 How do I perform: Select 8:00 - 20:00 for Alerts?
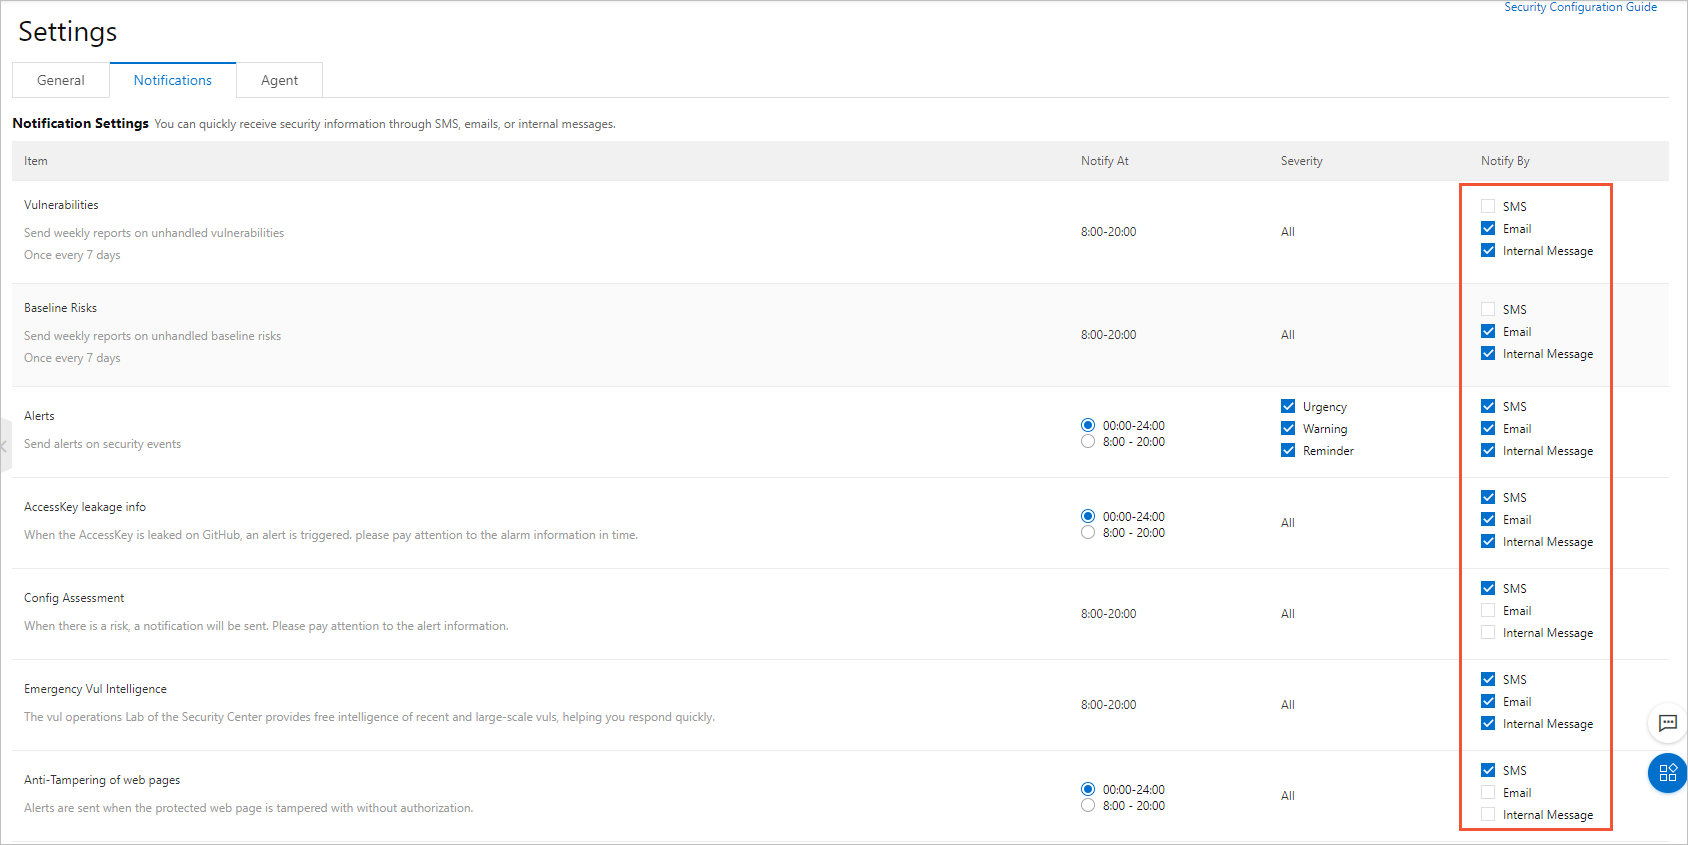pyautogui.click(x=1088, y=441)
